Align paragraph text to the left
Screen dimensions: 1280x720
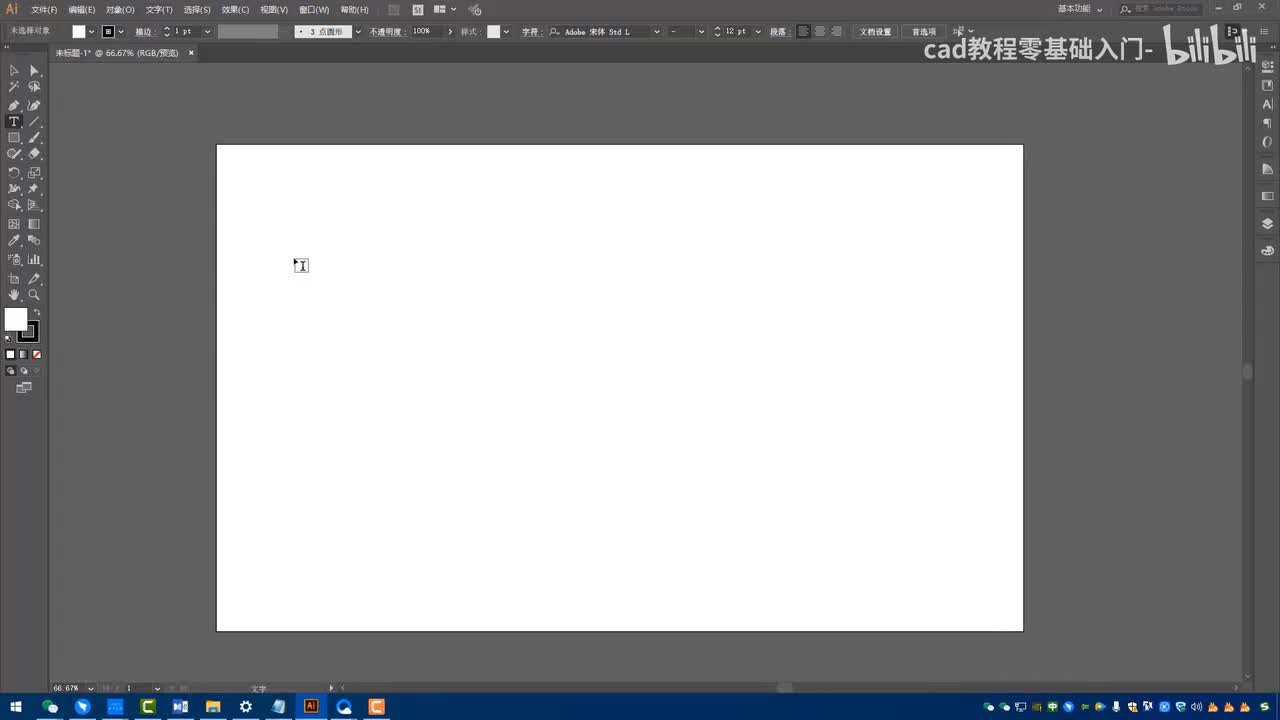(803, 32)
